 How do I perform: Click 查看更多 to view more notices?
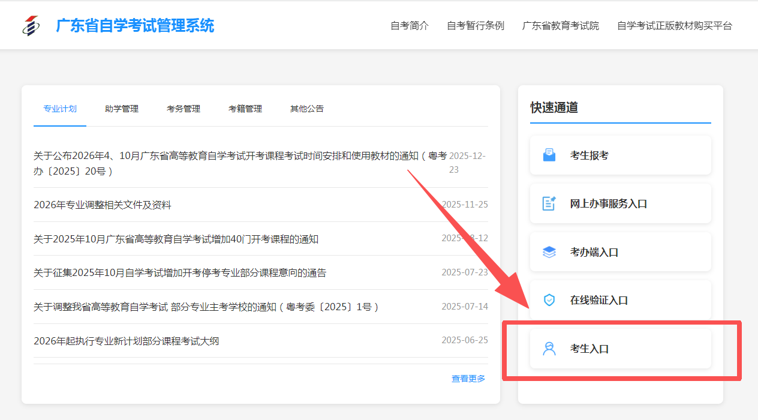468,378
